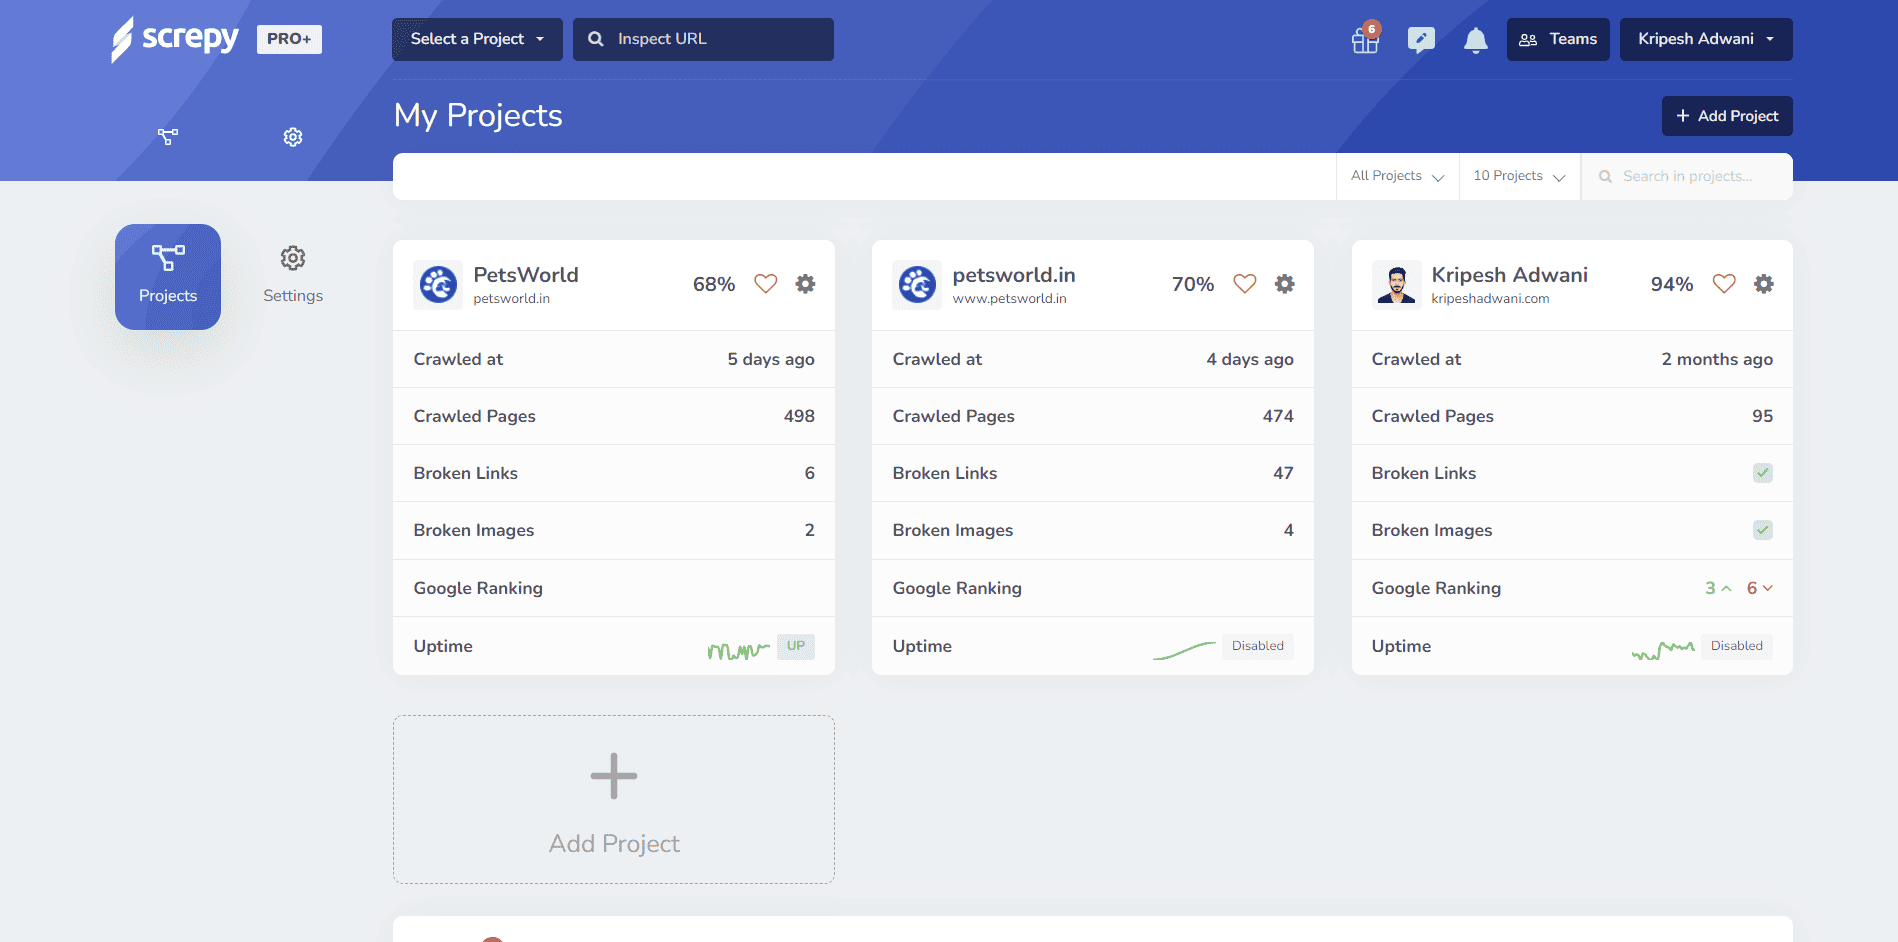
Task: Open the All Projects filter dropdown
Action: tap(1398, 176)
